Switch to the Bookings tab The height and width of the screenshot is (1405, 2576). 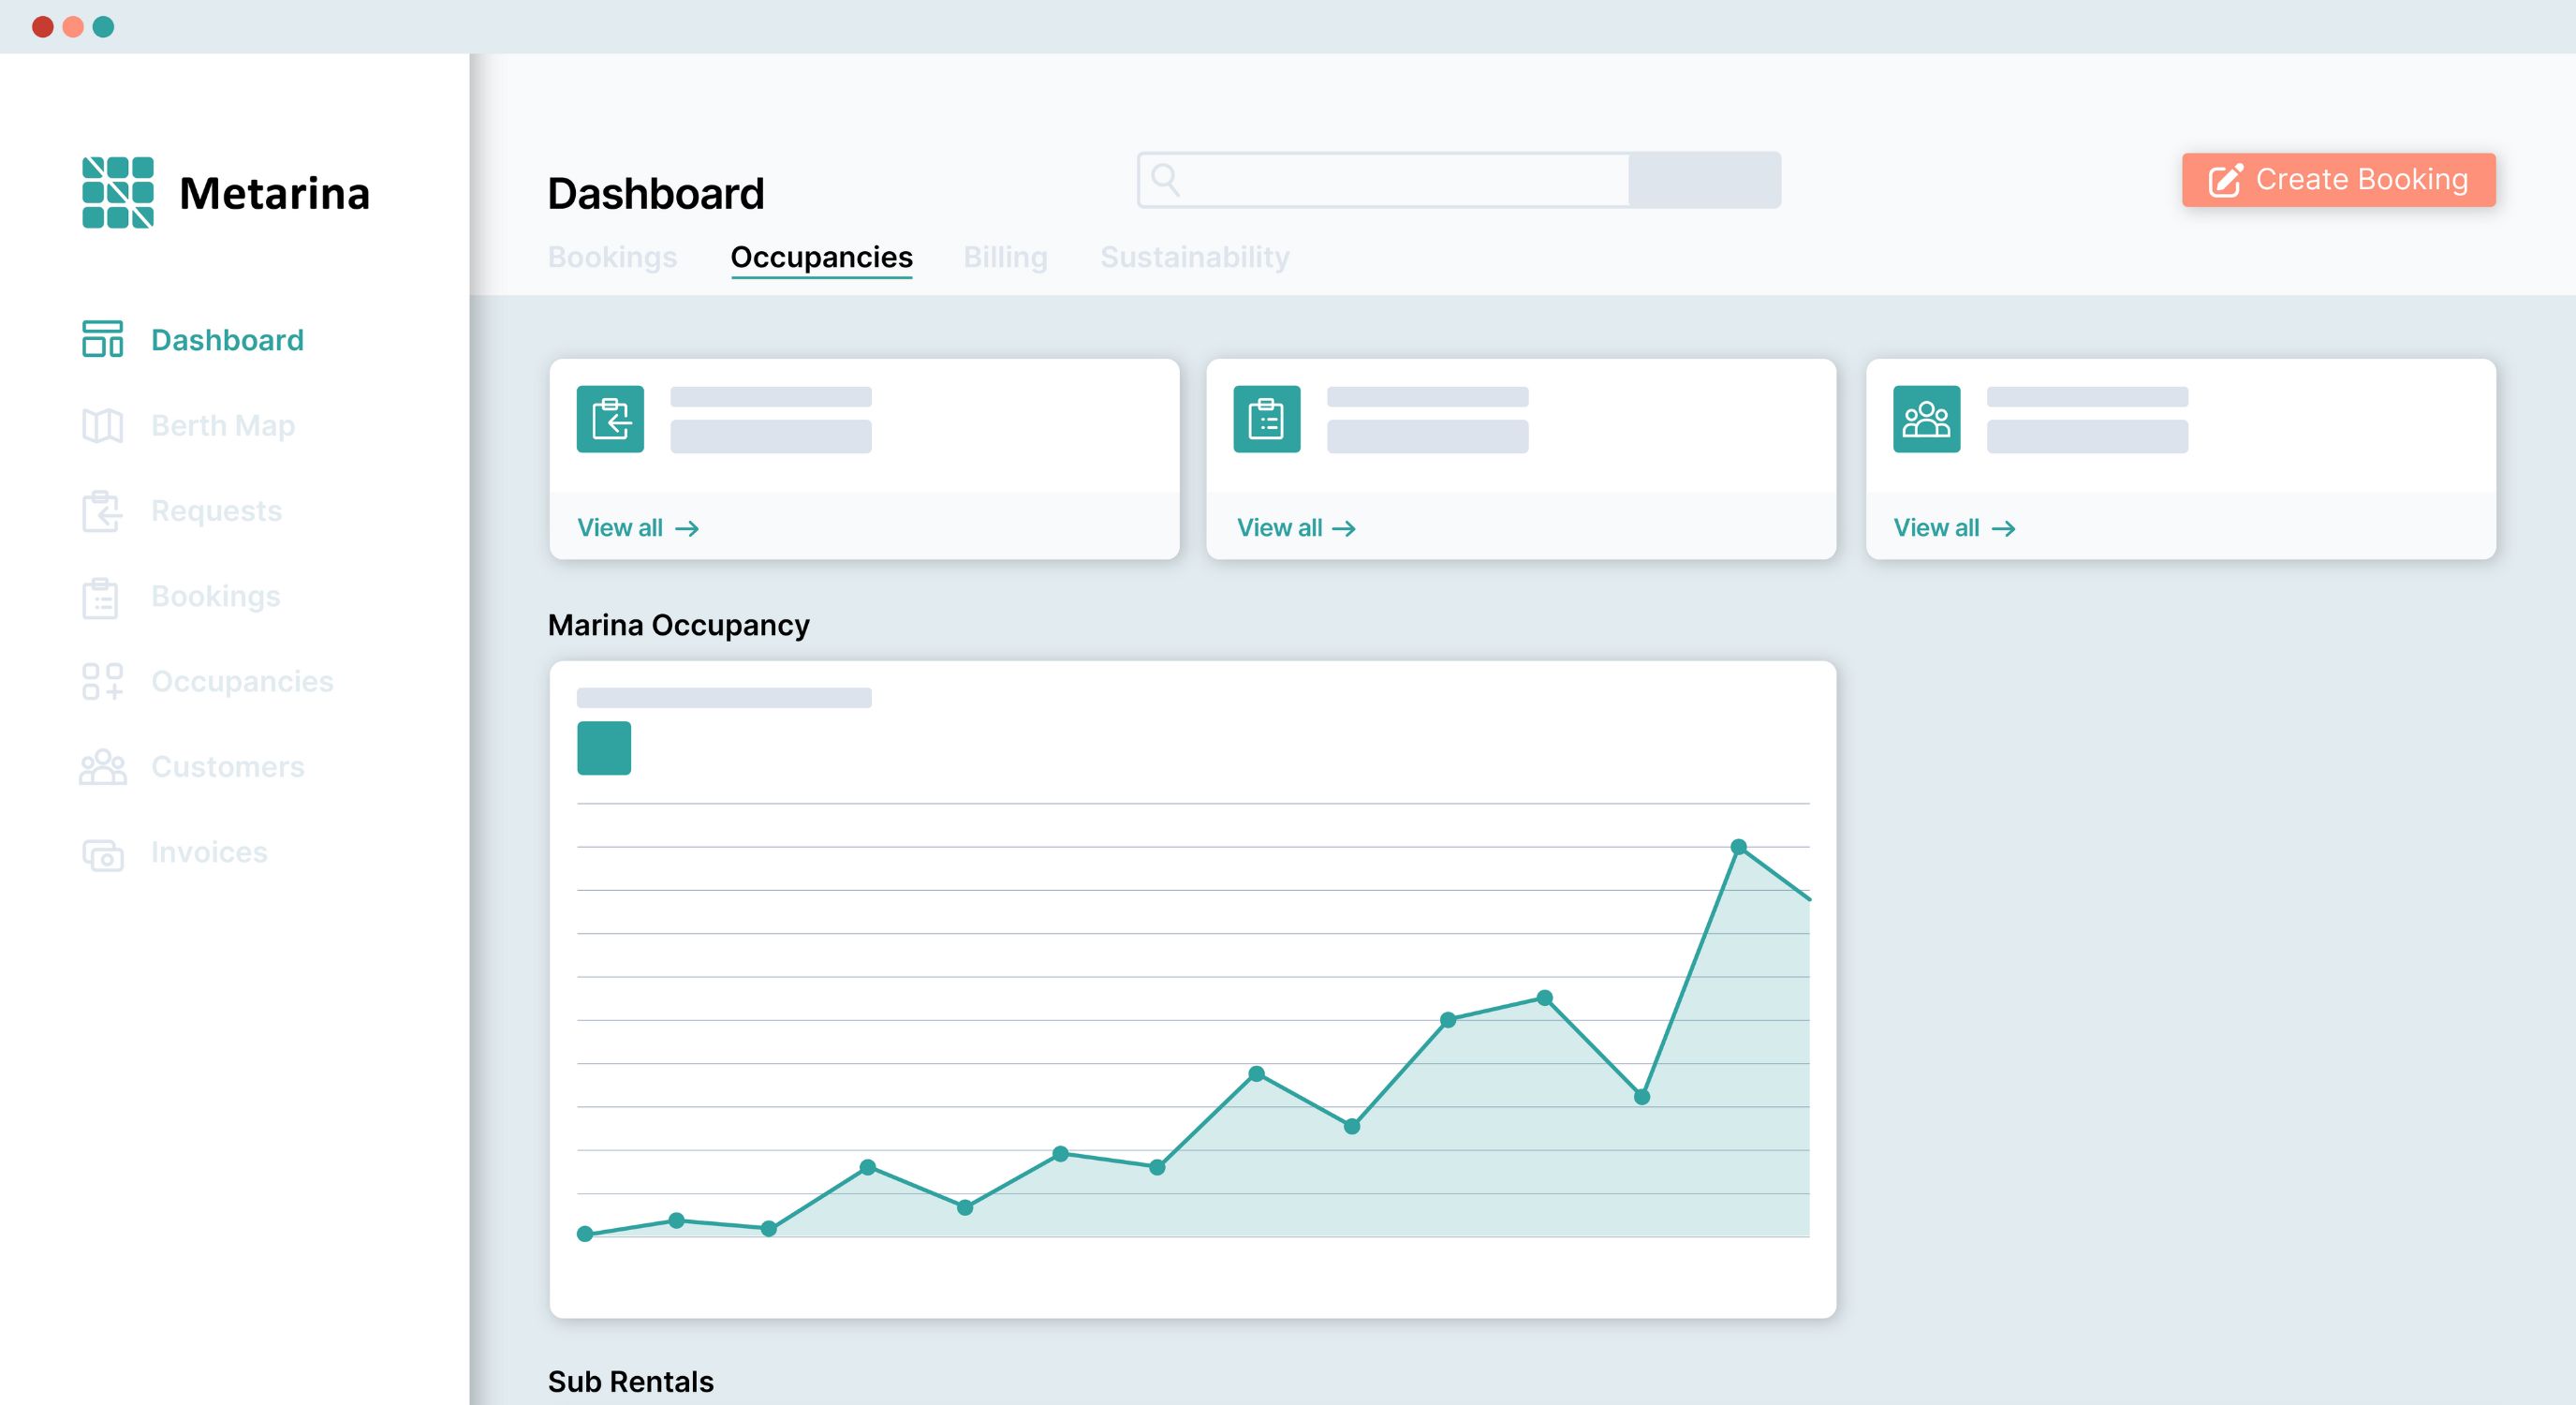612,257
